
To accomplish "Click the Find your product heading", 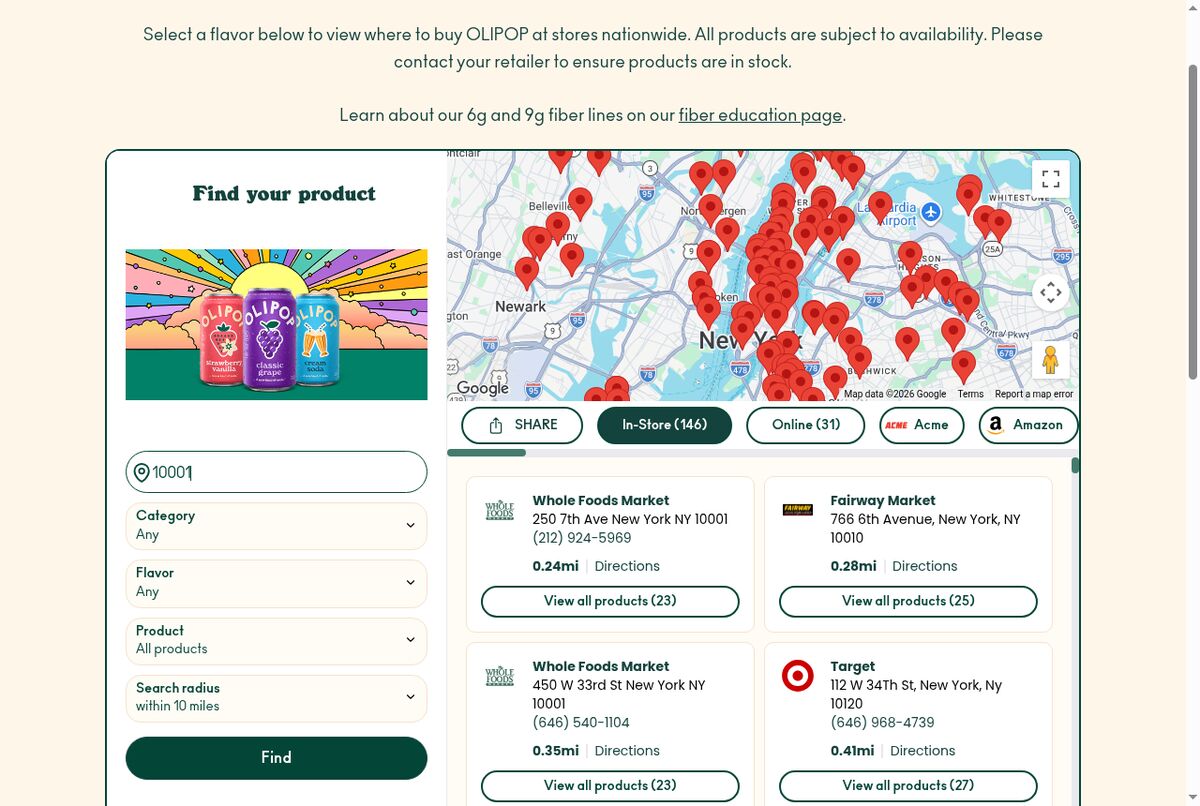I will [x=284, y=194].
